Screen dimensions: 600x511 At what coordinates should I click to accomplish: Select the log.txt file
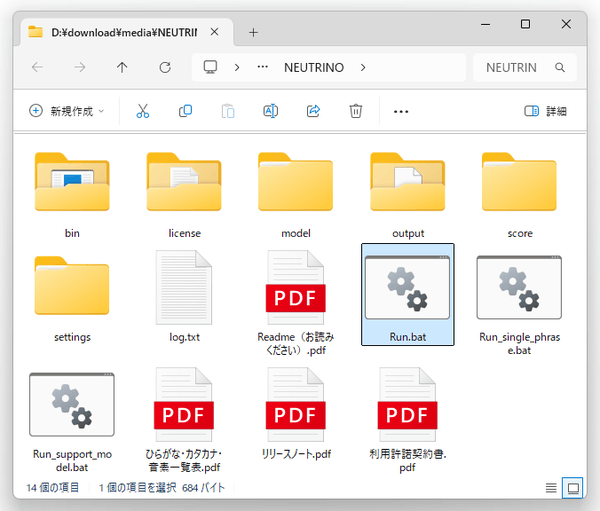click(x=184, y=297)
